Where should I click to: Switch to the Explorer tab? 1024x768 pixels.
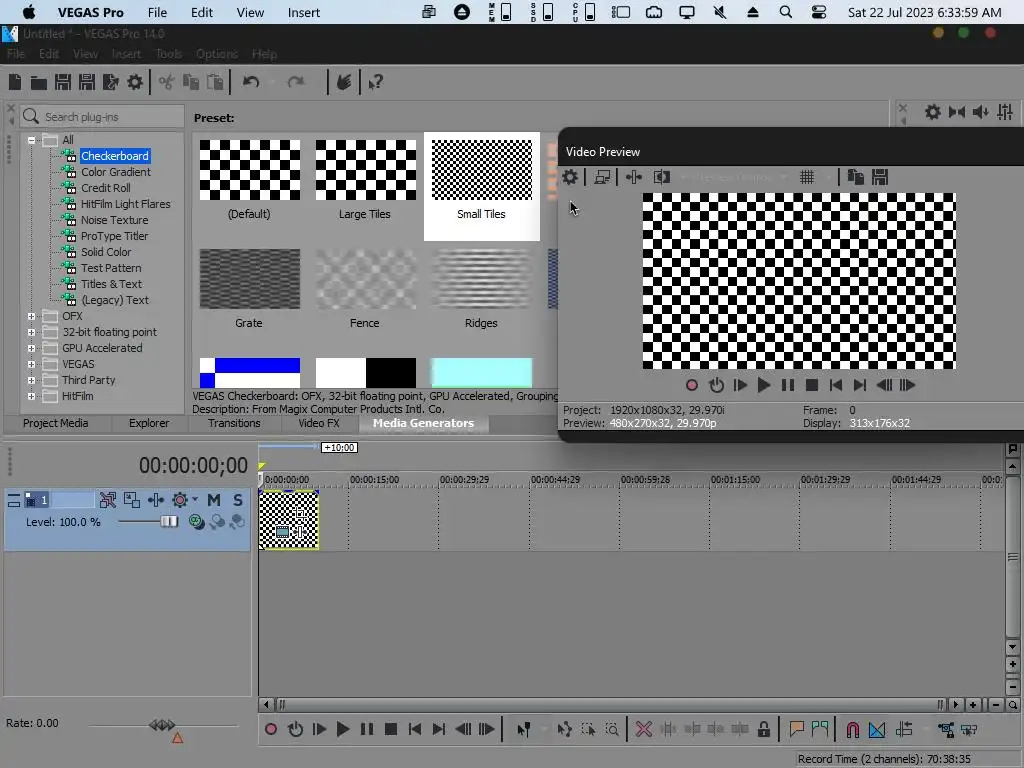(x=149, y=423)
